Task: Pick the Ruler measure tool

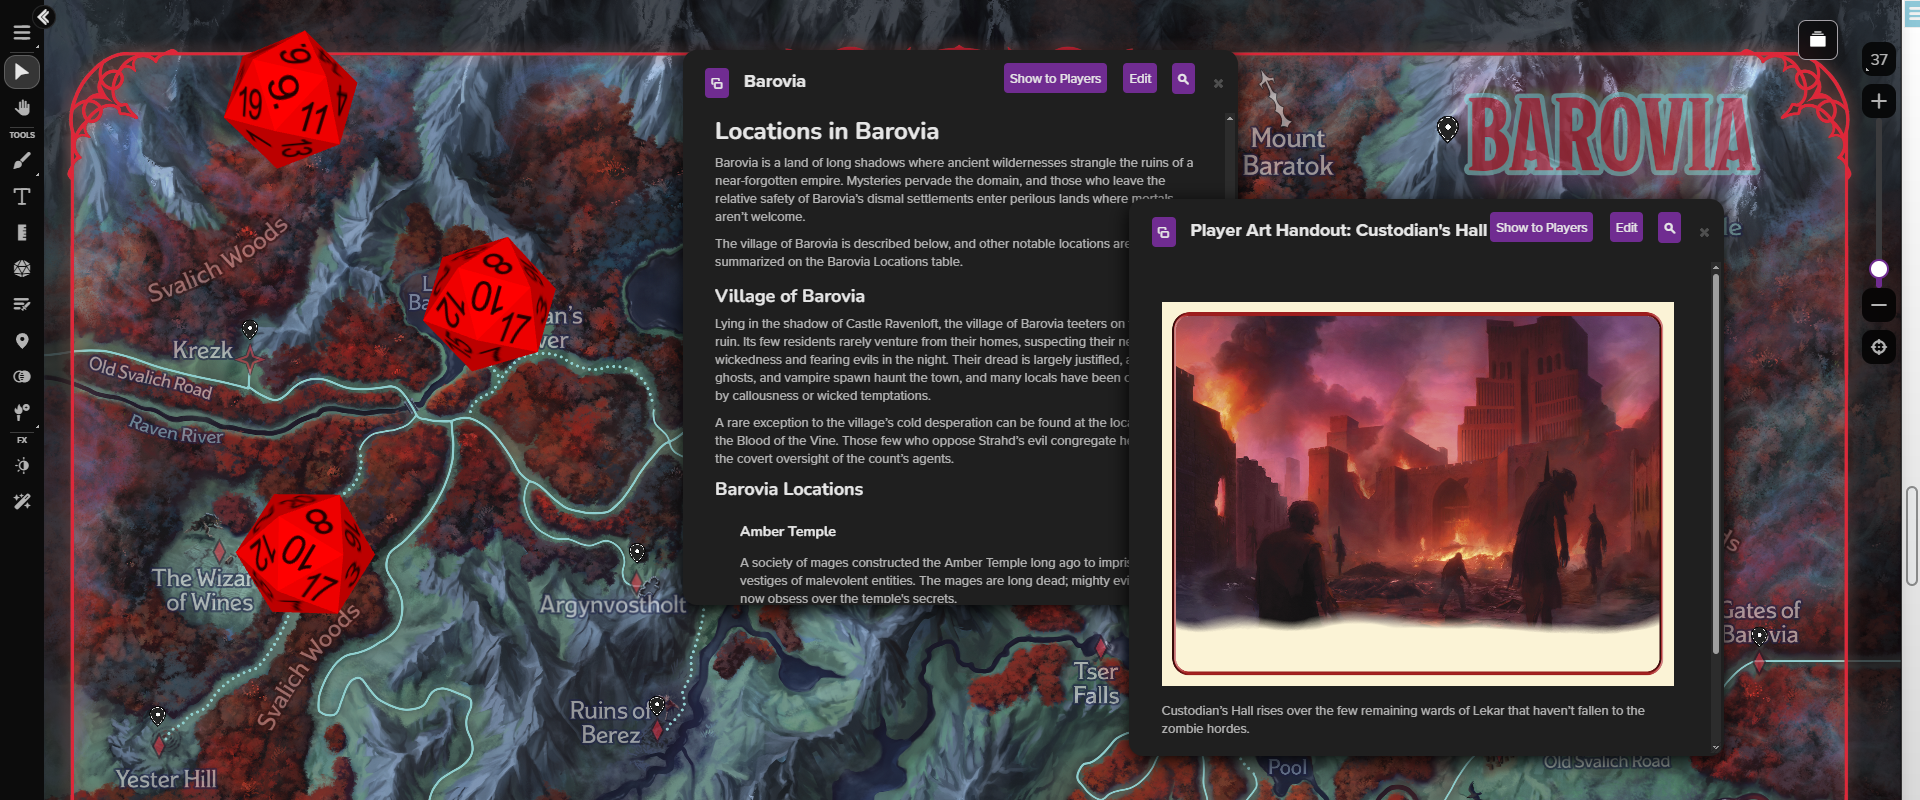Action: pos(21,233)
